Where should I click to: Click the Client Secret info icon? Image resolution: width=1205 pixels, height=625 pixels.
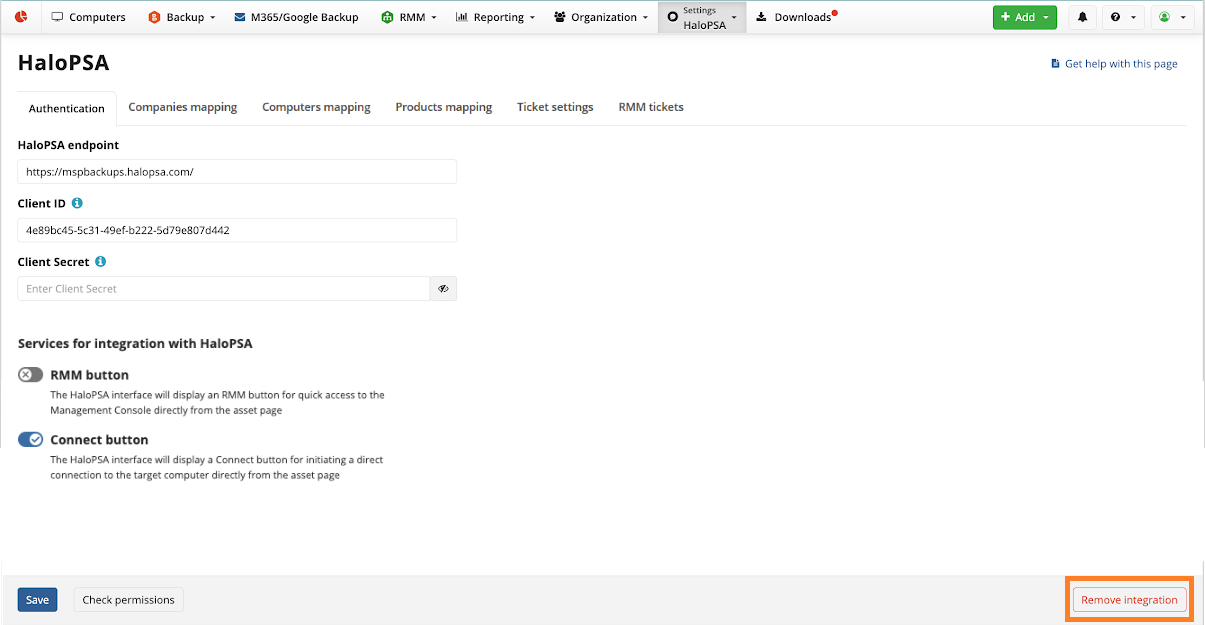coord(101,262)
